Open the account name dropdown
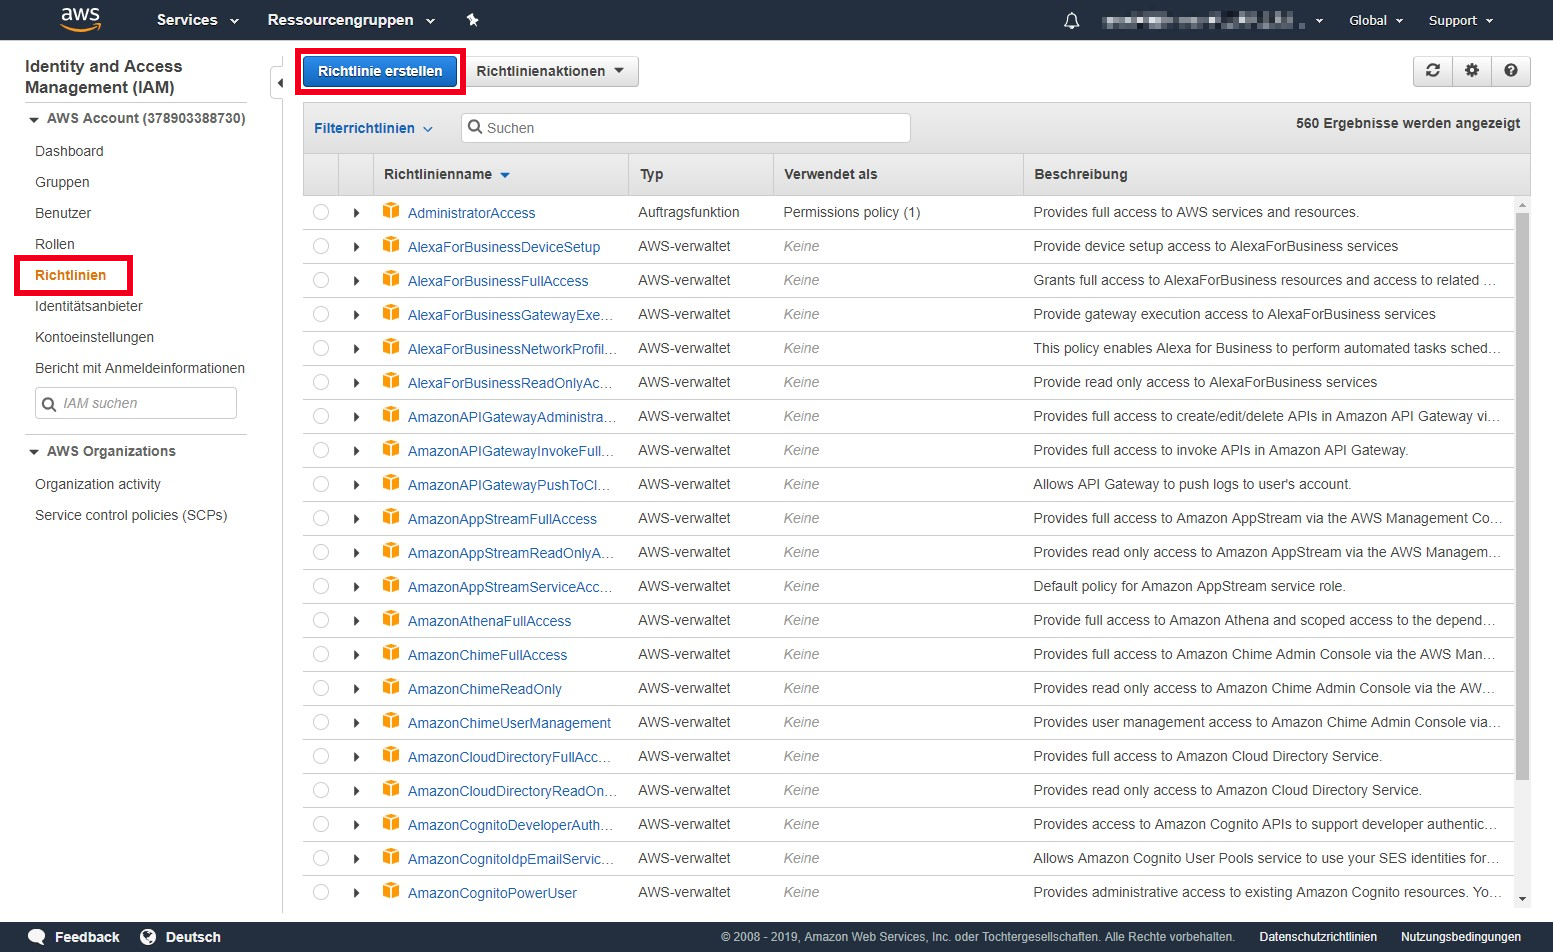 click(1212, 20)
